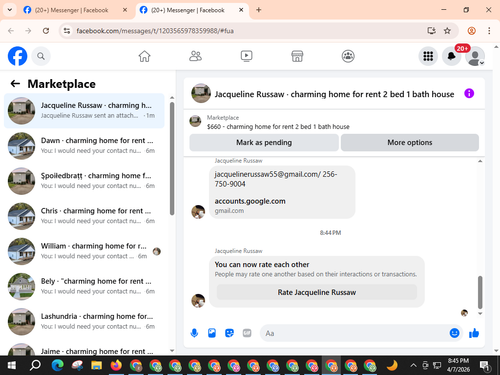Screen dimensions: 500x375
Task: Click the back arrow beside Marketplace heading
Action: (15, 84)
